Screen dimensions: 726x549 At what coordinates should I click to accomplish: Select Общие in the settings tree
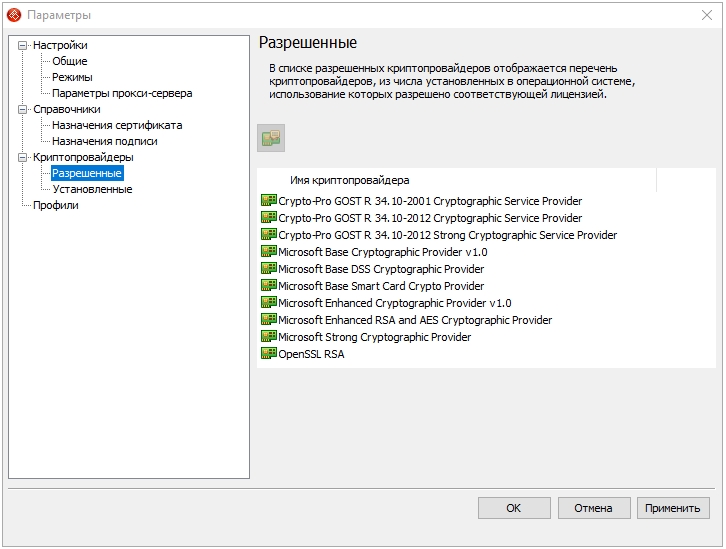69,61
